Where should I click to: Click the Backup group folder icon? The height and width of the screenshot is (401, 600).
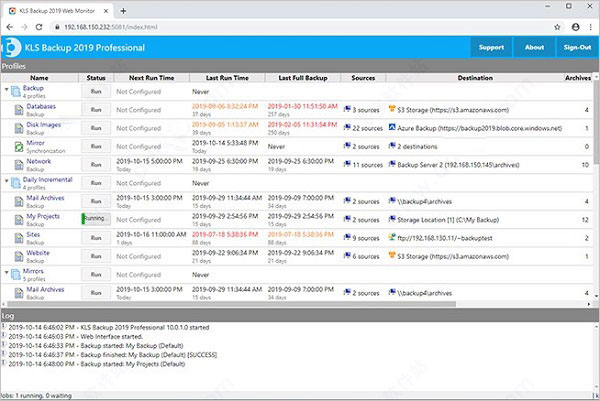click(x=16, y=91)
